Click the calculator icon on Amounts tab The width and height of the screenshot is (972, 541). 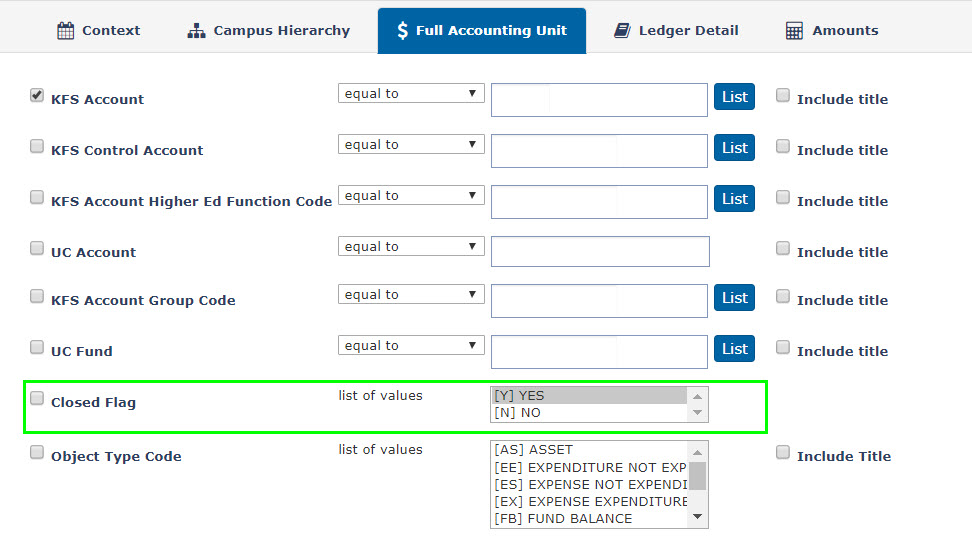point(794,30)
